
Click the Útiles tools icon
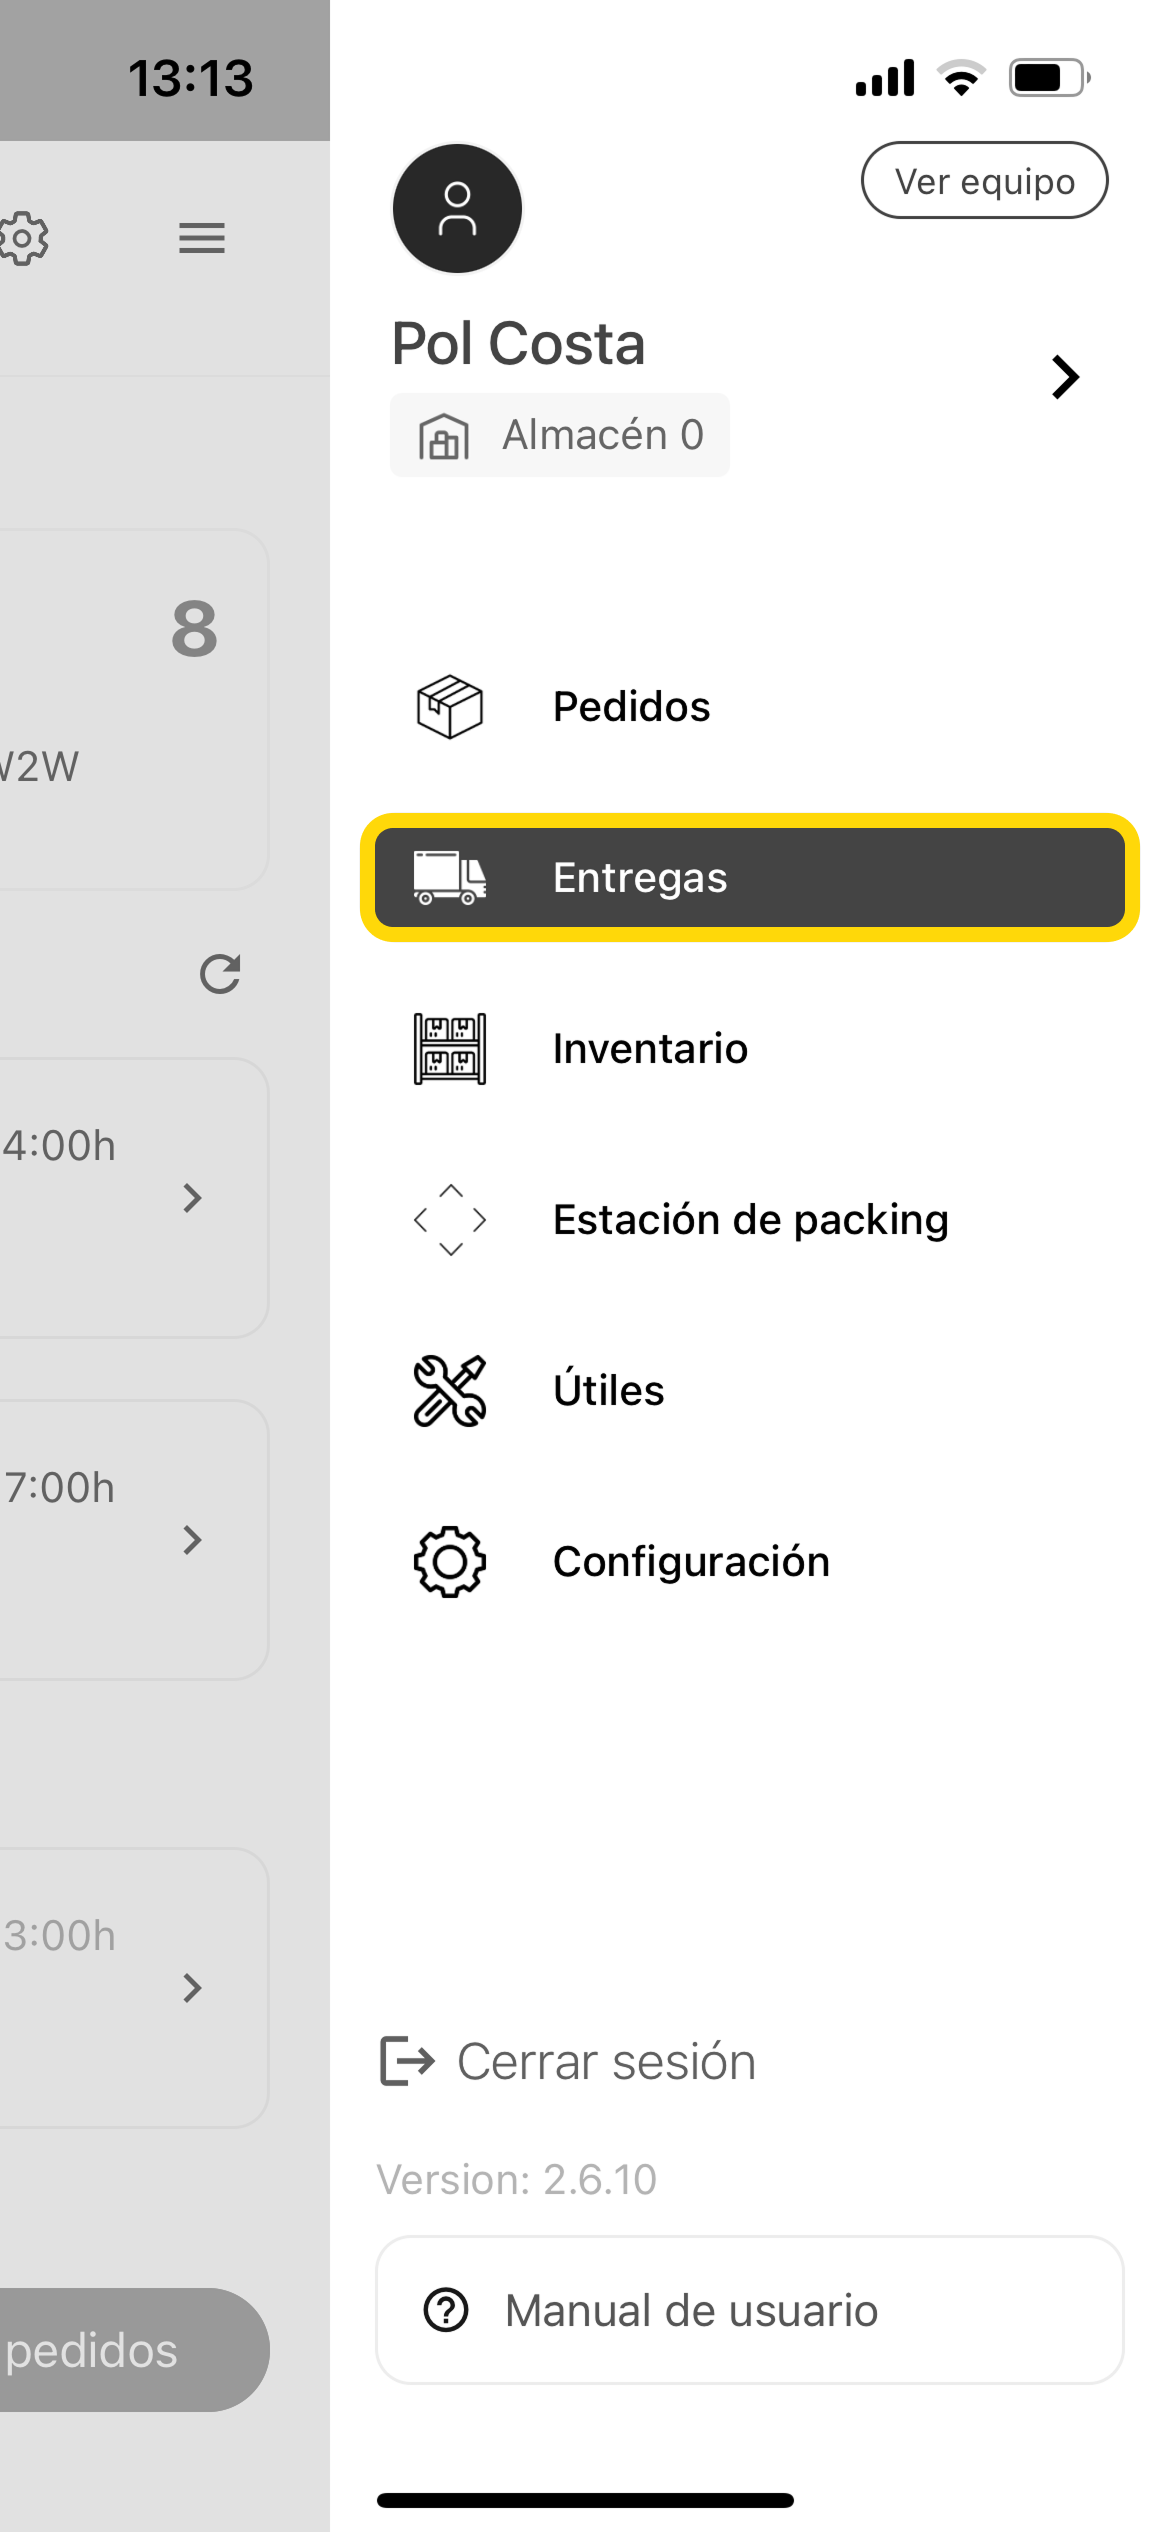tap(450, 1391)
